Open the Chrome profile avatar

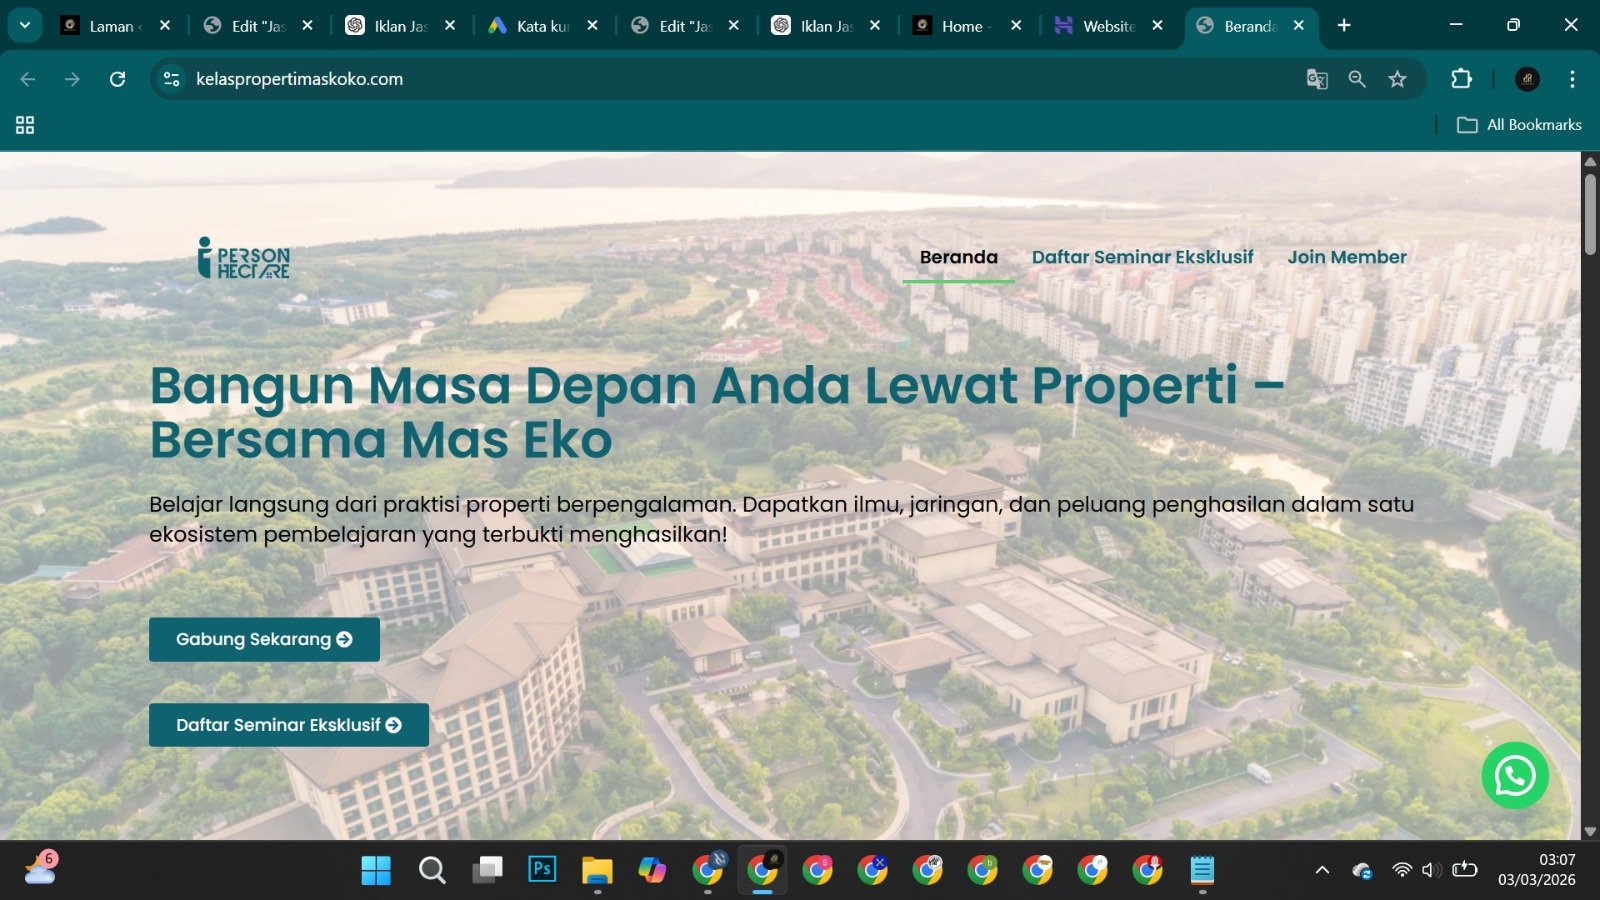coord(1527,79)
